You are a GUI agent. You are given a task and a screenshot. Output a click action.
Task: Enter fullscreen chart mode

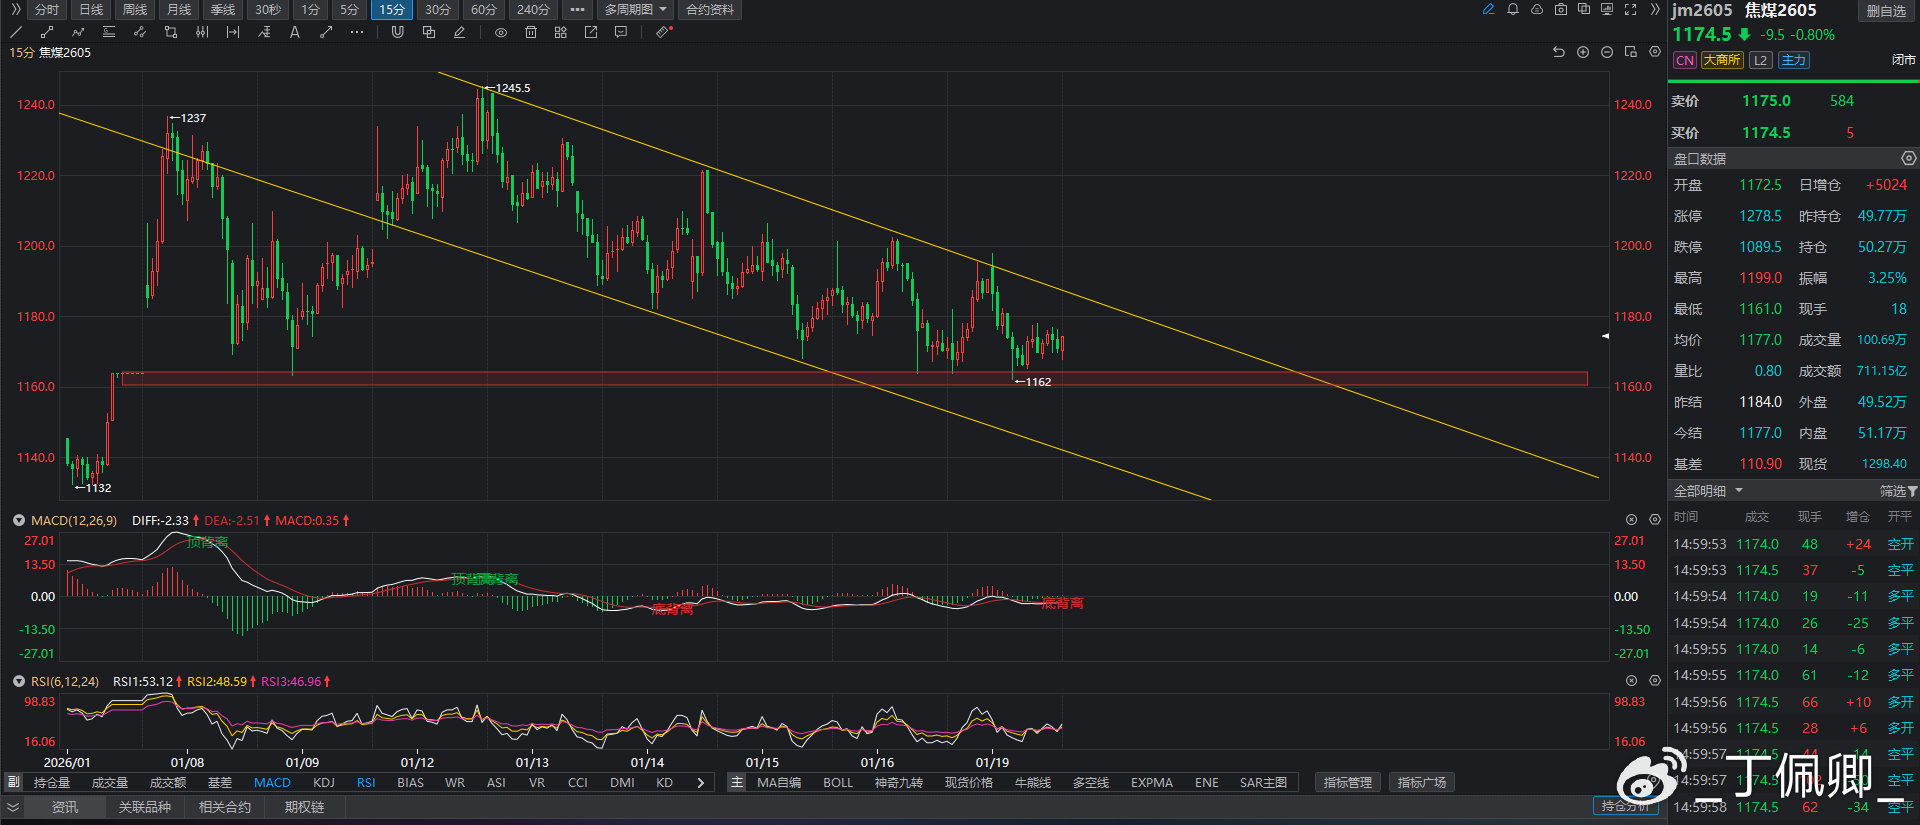coord(1631,9)
